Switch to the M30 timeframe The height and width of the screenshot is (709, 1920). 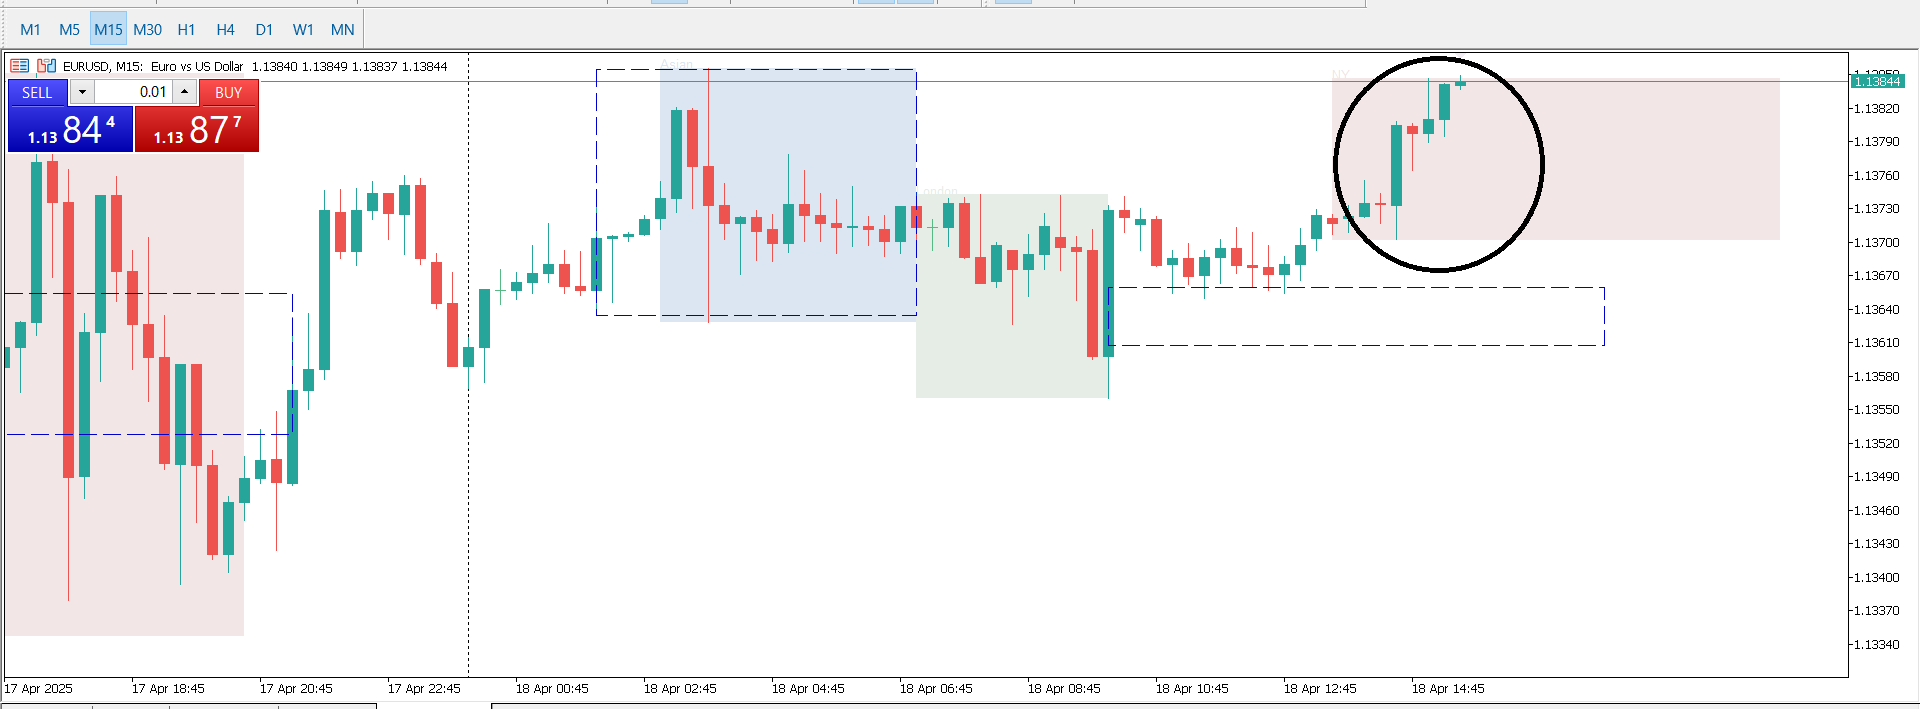coord(147,30)
